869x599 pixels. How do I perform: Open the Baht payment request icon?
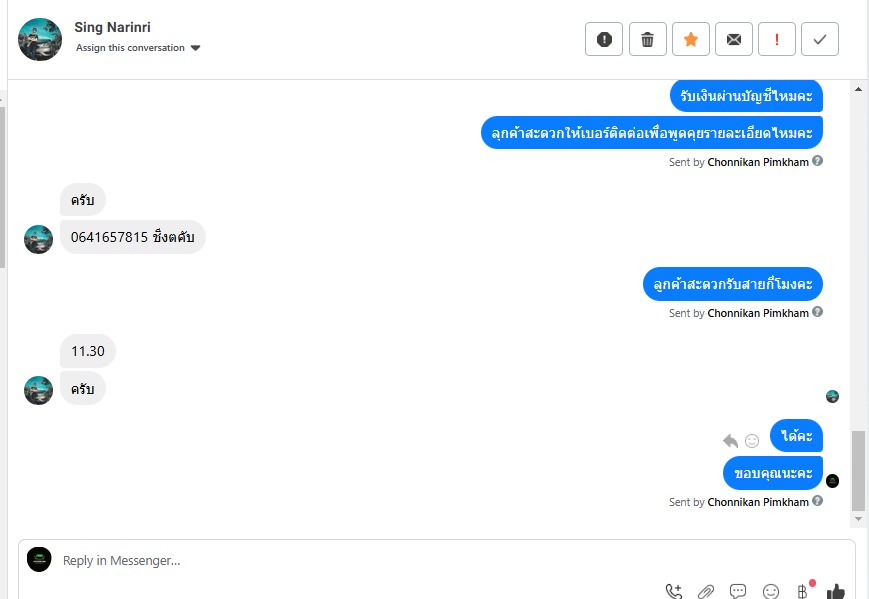(802, 592)
